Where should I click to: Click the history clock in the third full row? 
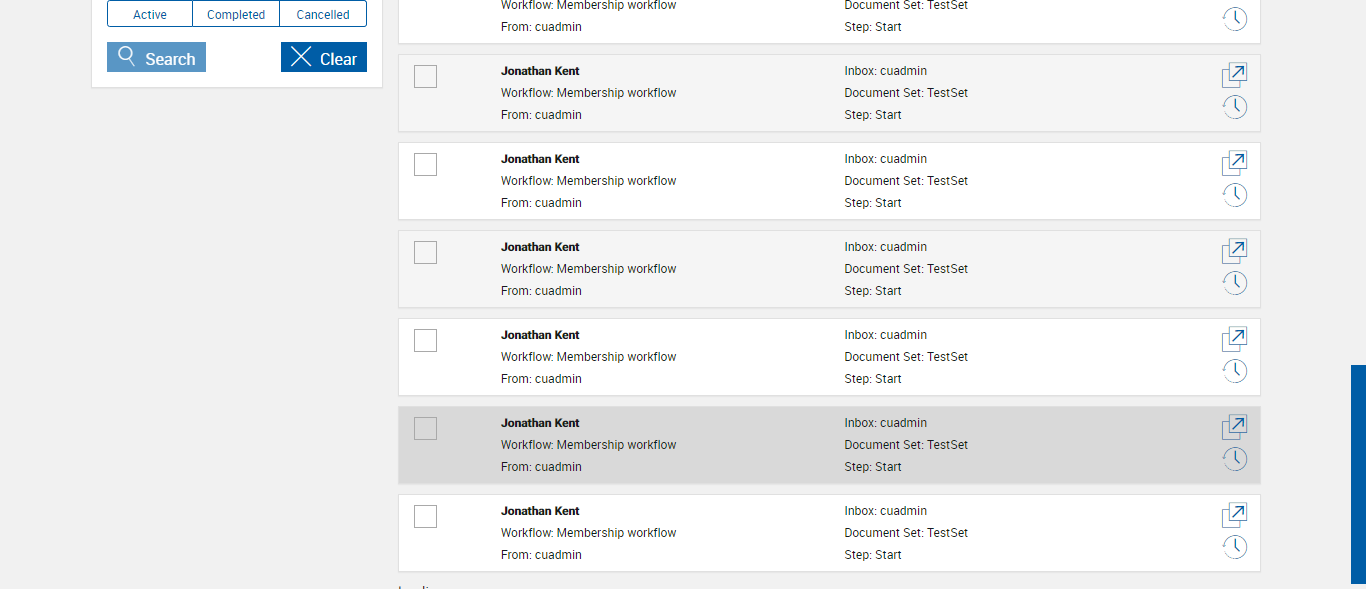1235,283
